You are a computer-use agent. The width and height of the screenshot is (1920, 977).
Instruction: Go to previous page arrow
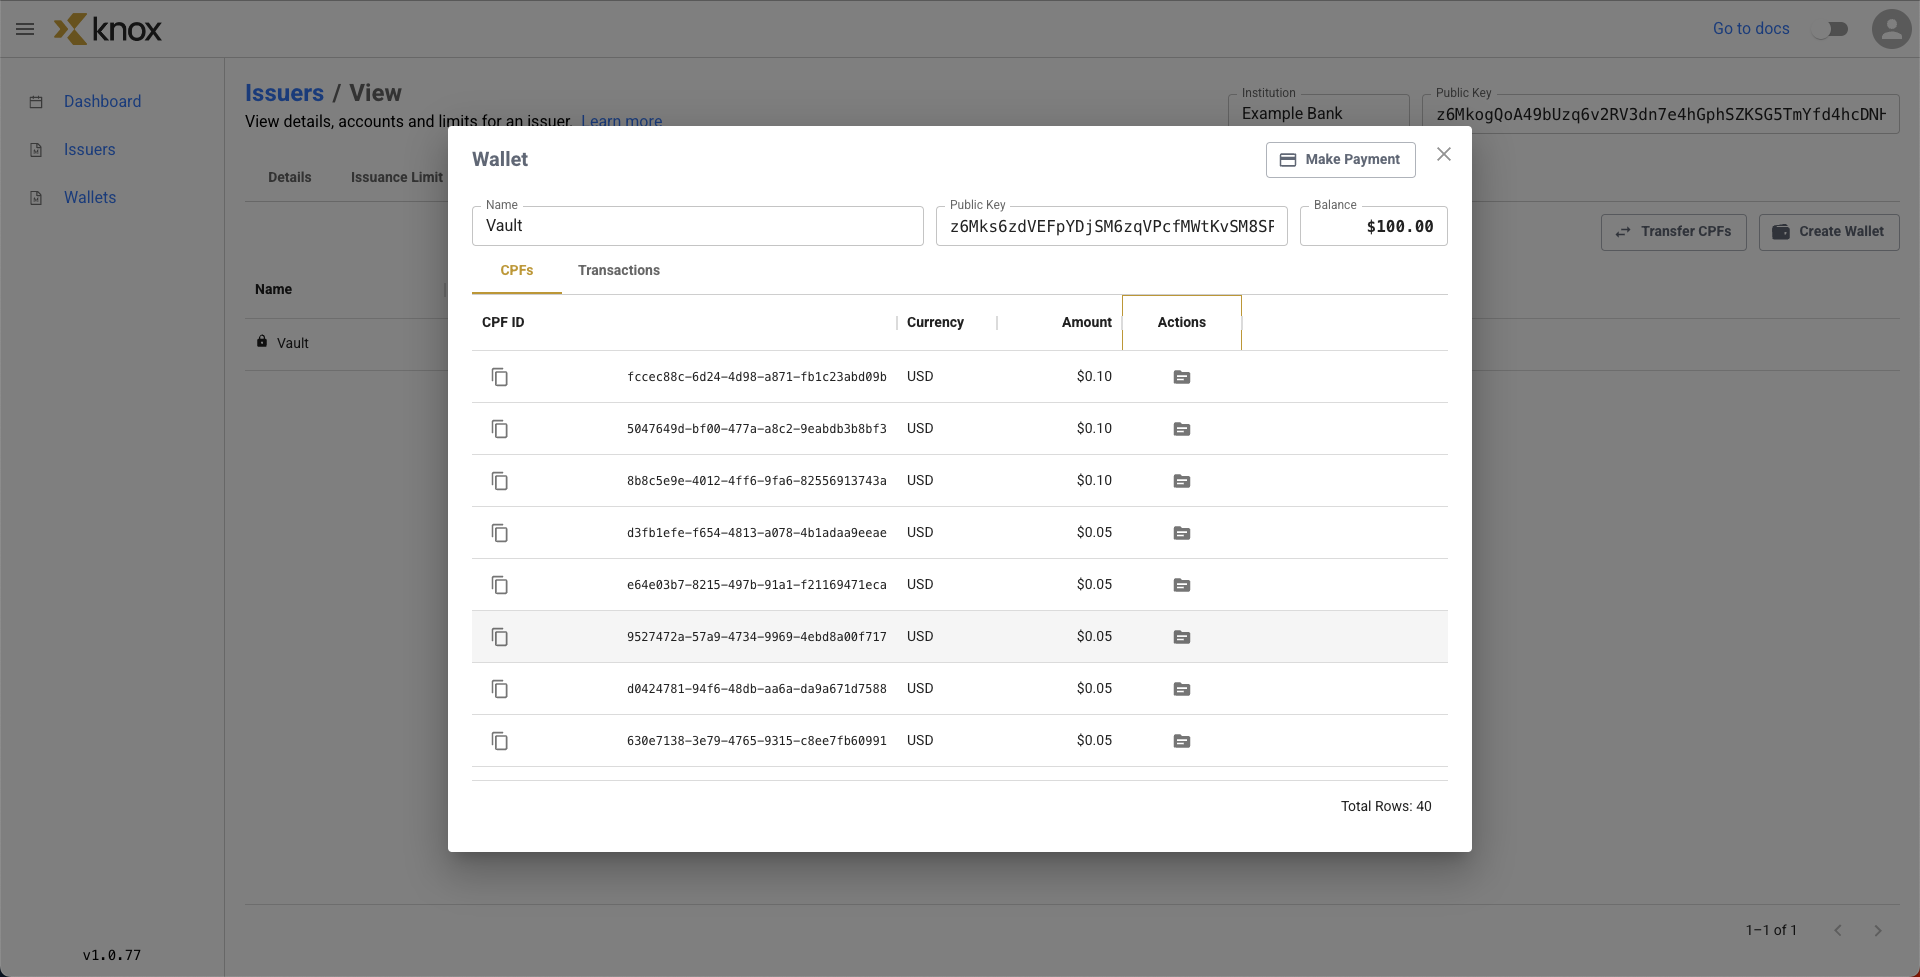coord(1838,930)
